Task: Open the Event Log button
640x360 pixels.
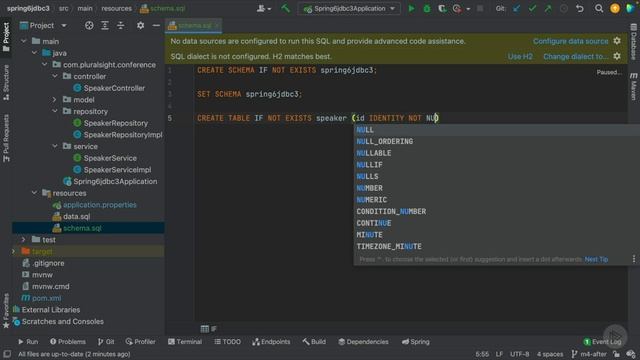Action: coord(602,342)
